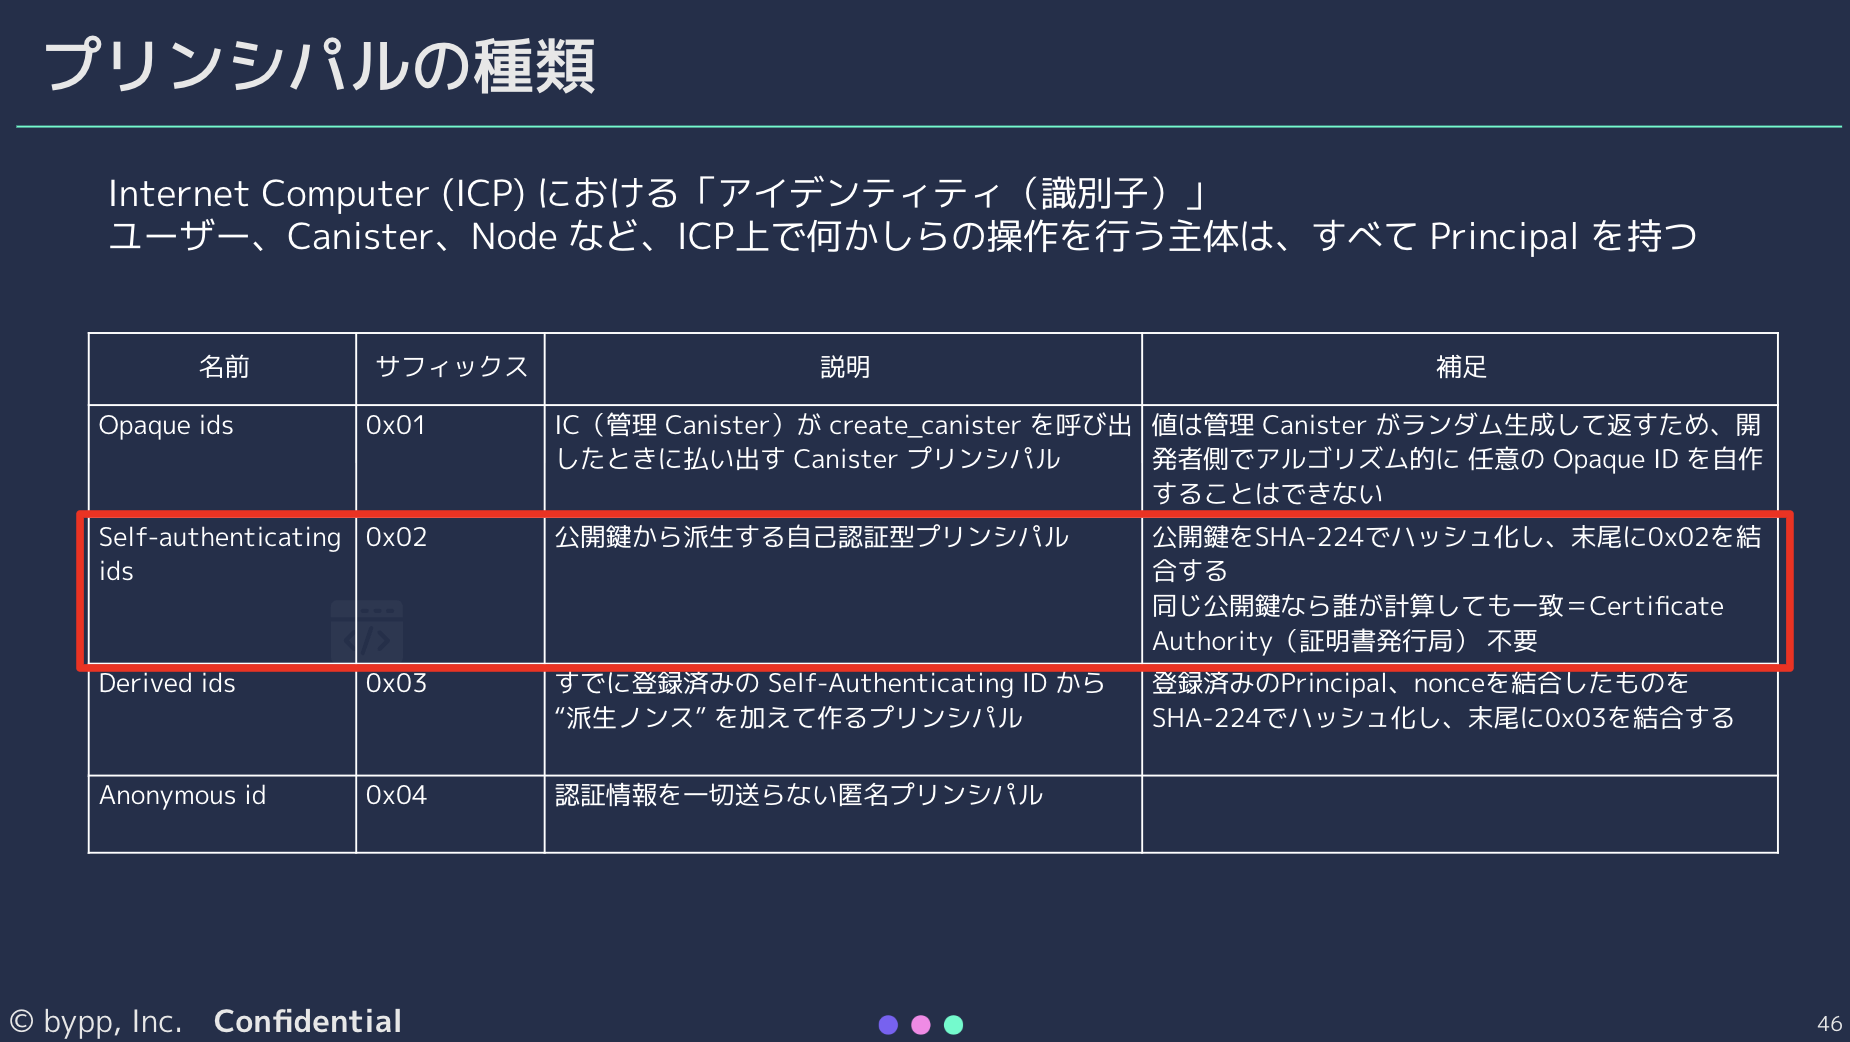Select the purple navigation dot
This screenshot has height=1042, width=1850.
coord(889,1023)
